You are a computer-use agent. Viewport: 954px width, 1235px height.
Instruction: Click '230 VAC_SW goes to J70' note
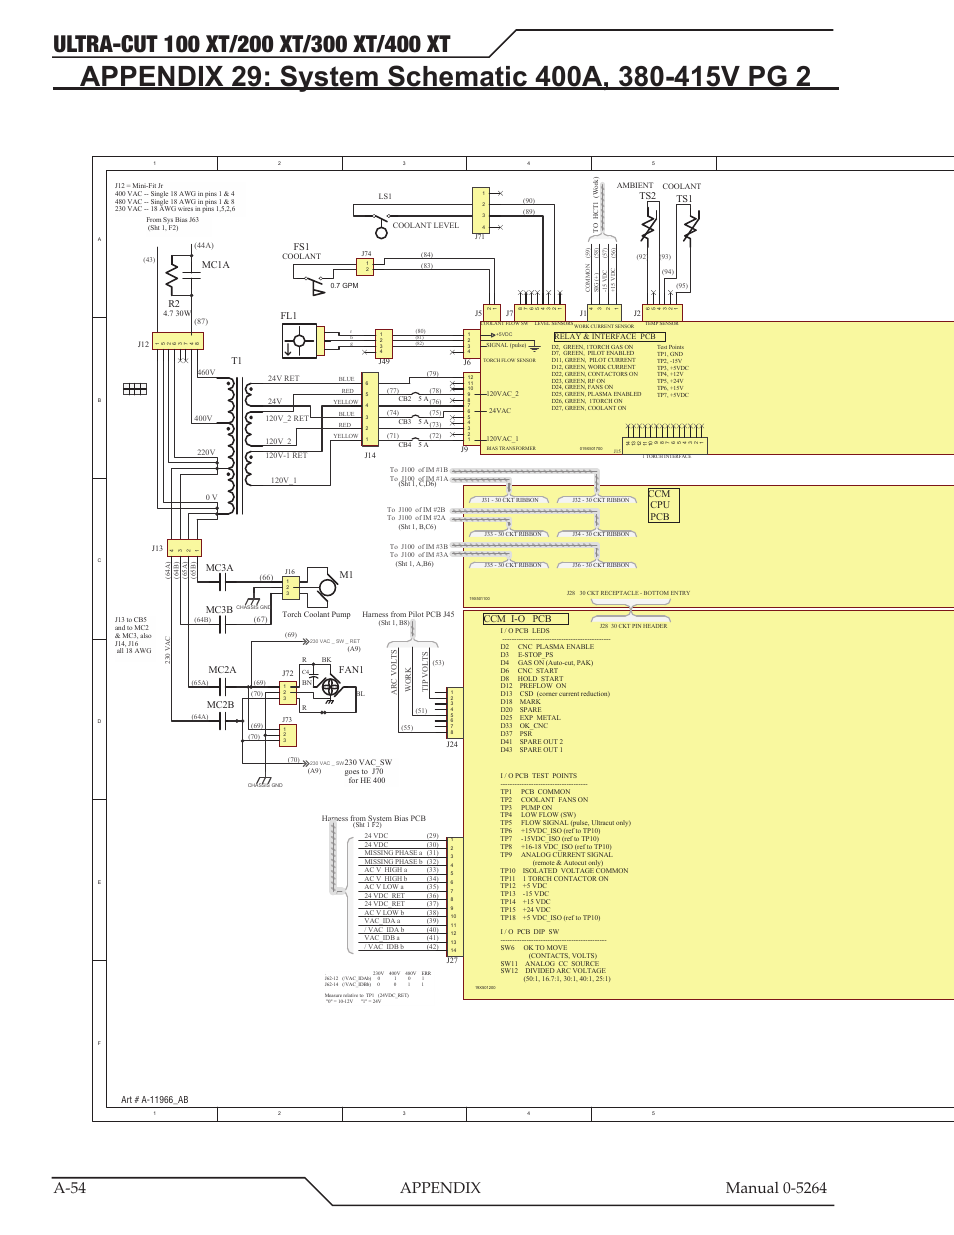[x=367, y=771]
